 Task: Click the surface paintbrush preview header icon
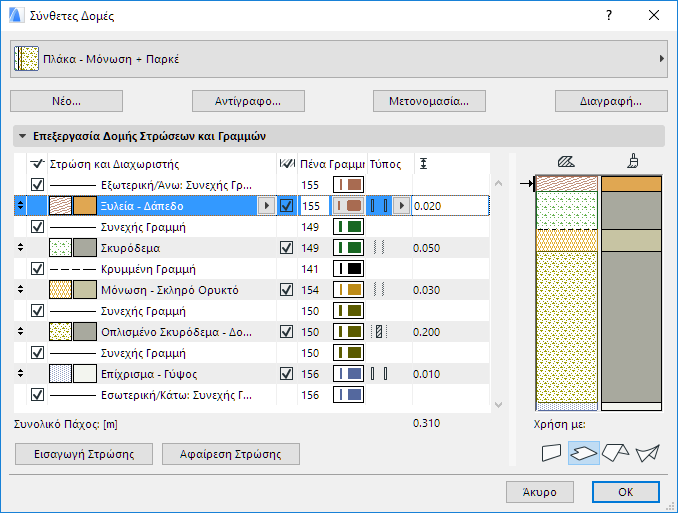(633, 161)
